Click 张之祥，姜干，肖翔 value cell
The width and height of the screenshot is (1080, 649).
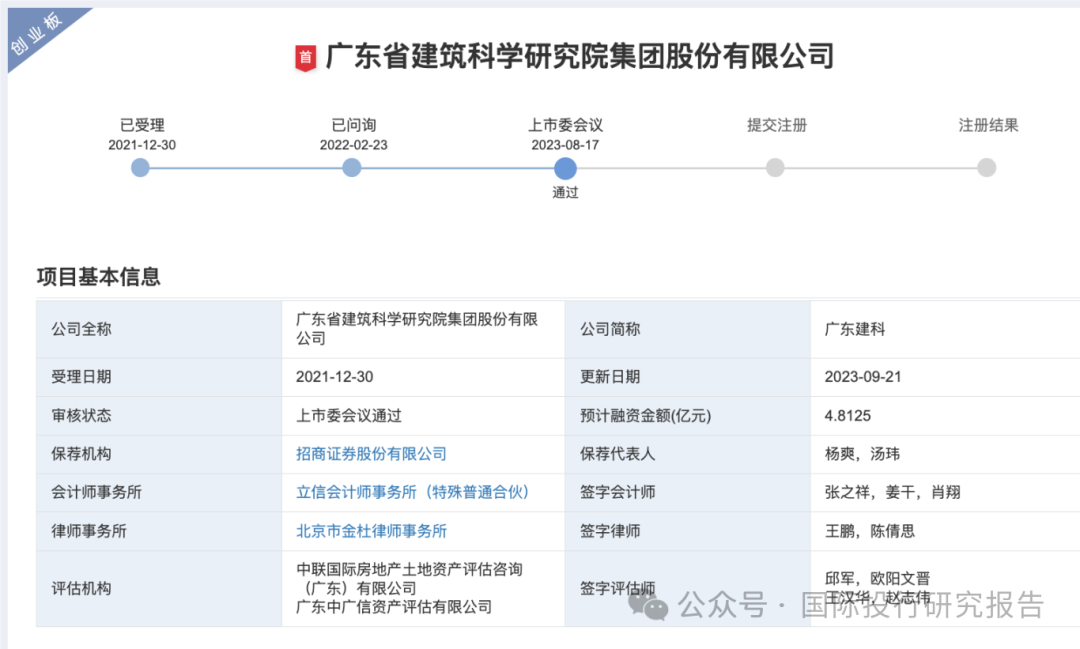(x=945, y=493)
